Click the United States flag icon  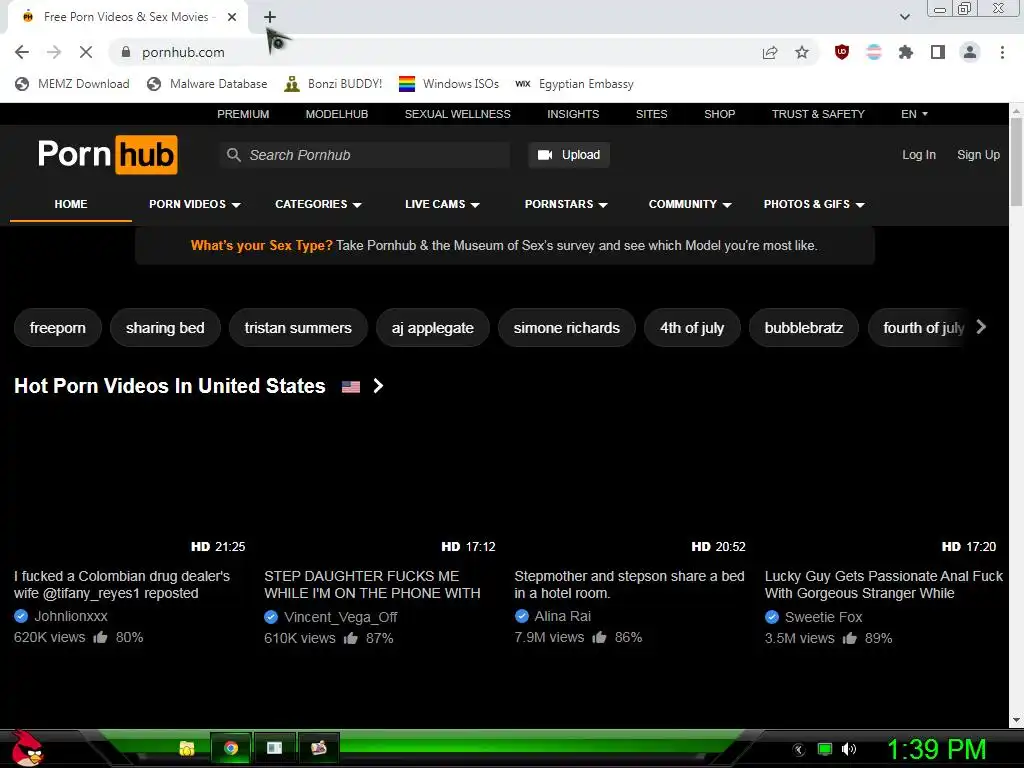[351, 387]
